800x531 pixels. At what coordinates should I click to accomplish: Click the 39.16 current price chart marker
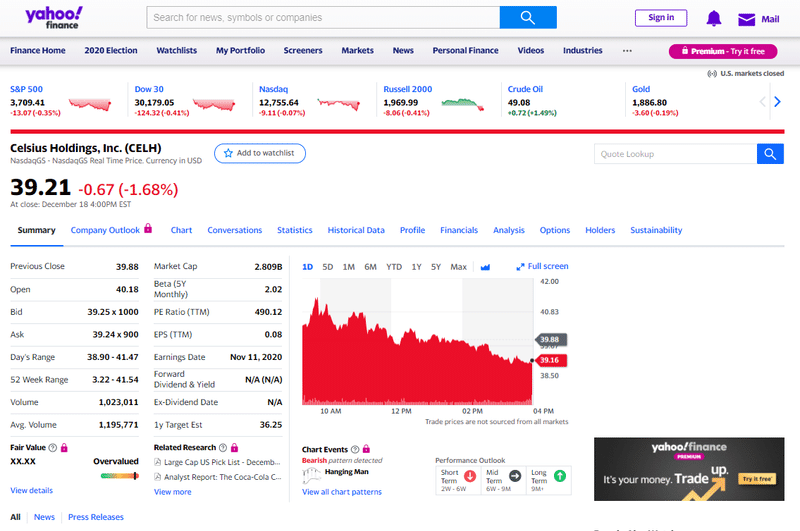[551, 360]
